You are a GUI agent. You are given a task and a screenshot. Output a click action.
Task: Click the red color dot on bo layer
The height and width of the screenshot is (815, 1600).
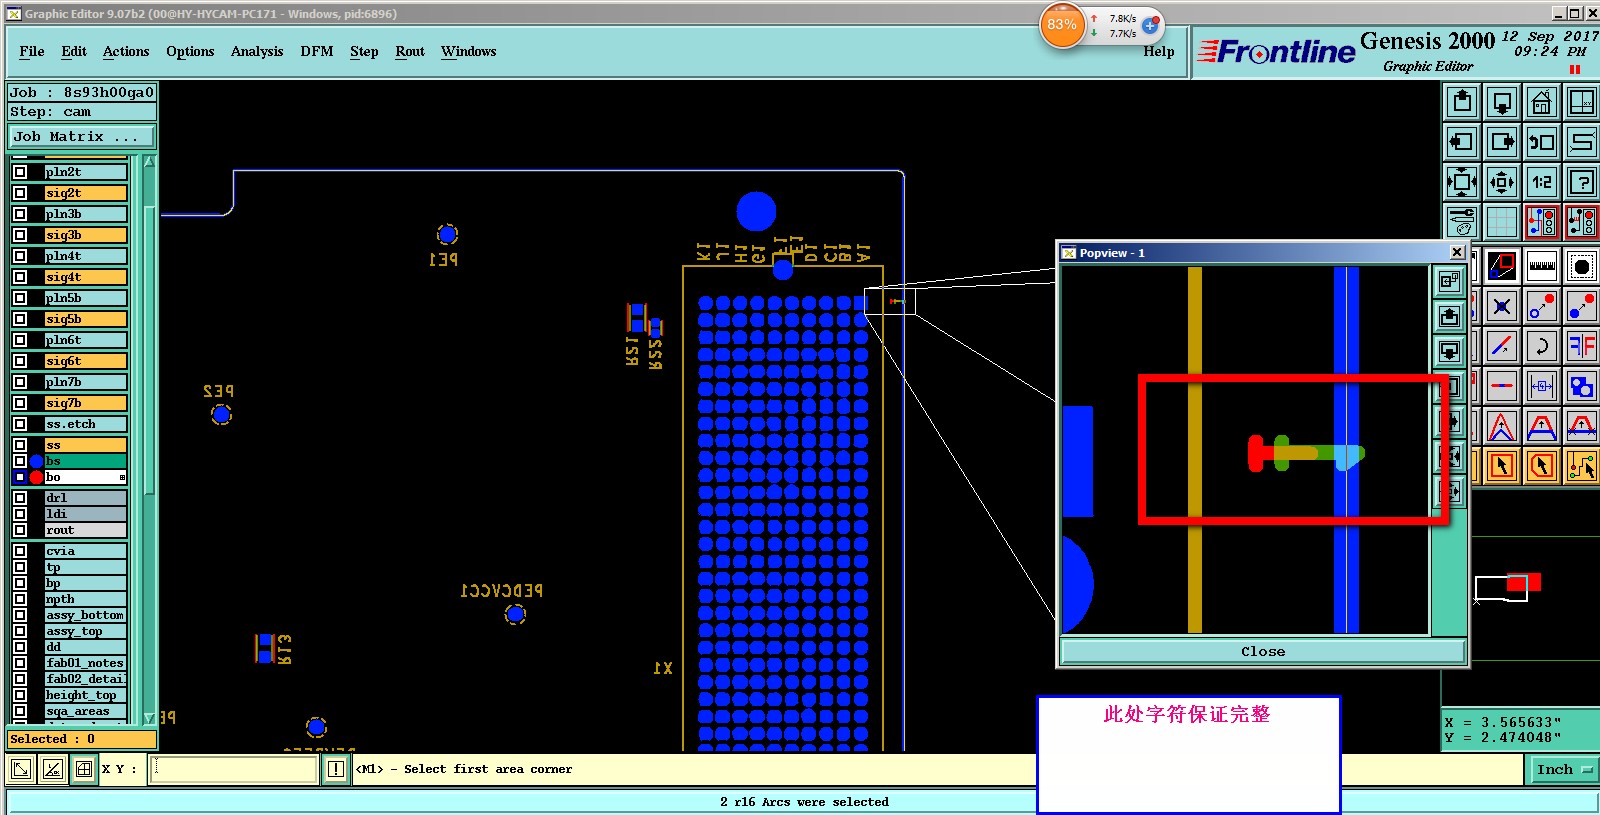pos(37,477)
